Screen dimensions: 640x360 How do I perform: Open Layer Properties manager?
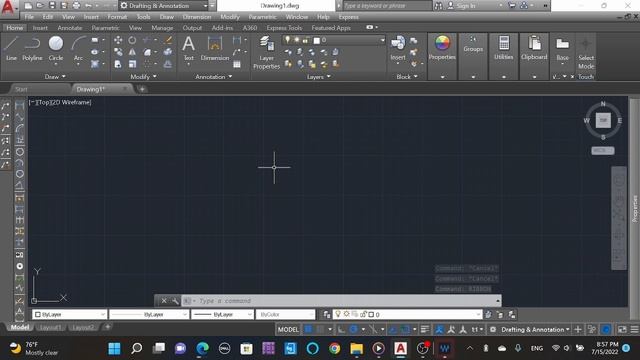point(266,52)
